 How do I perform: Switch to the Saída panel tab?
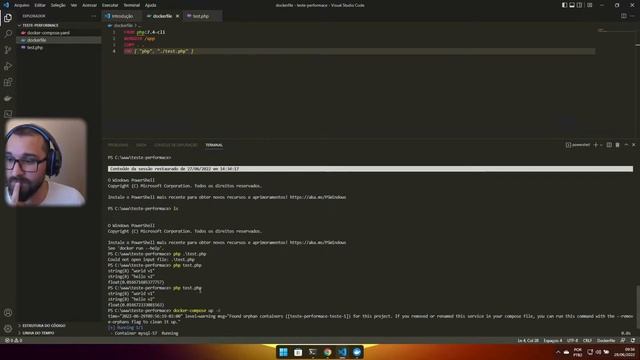(x=141, y=145)
